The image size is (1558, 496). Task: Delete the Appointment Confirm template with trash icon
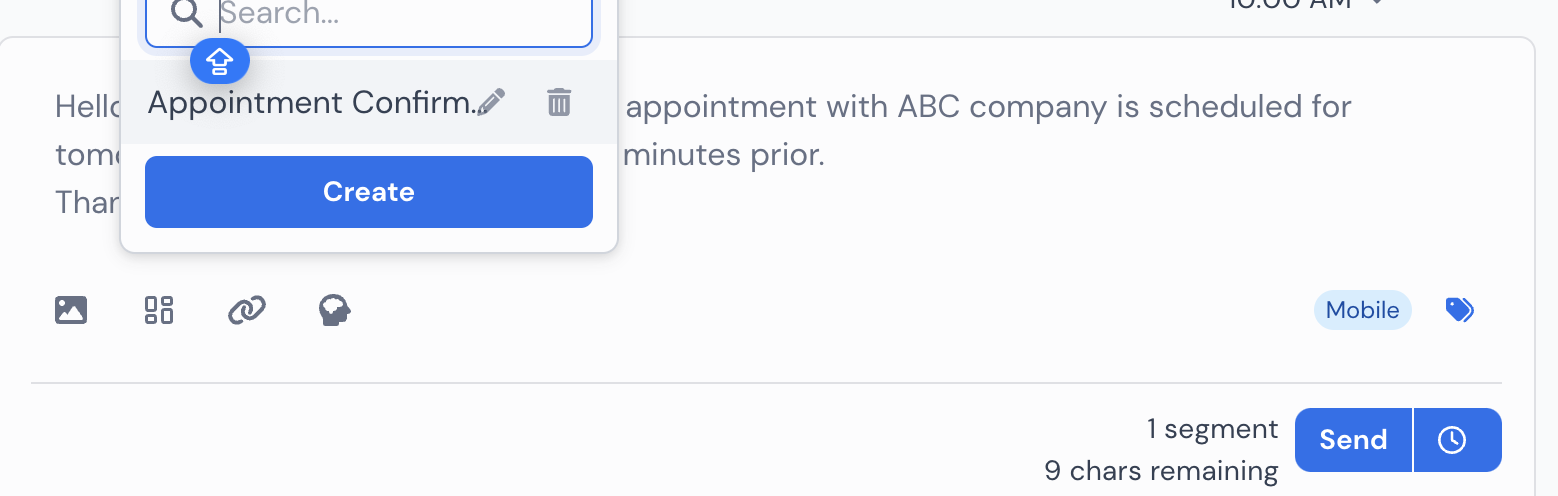tap(559, 102)
